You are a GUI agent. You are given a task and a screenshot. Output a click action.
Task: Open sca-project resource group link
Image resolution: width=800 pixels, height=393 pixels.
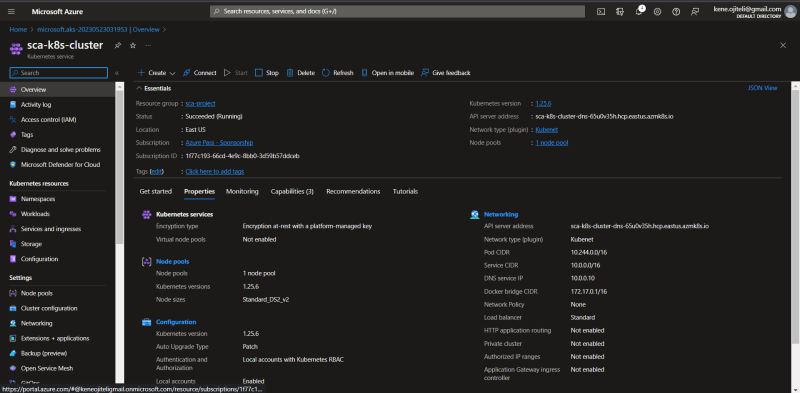(201, 104)
